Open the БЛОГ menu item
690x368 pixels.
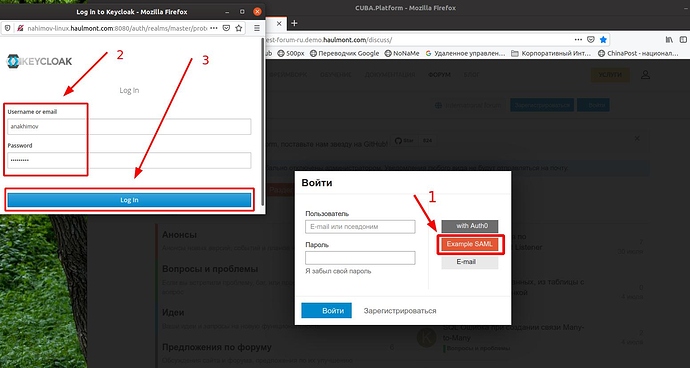[x=472, y=75]
